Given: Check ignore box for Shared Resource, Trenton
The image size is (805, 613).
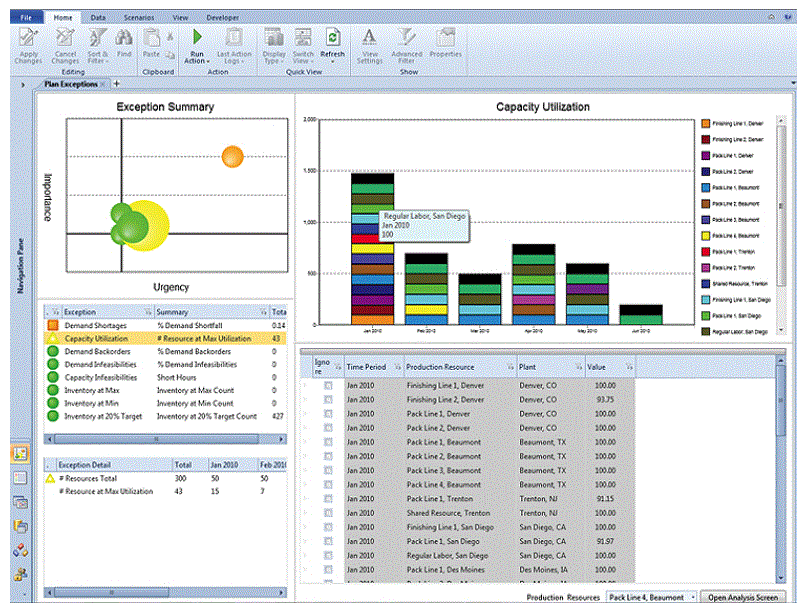Looking at the screenshot, I should 328,513.
